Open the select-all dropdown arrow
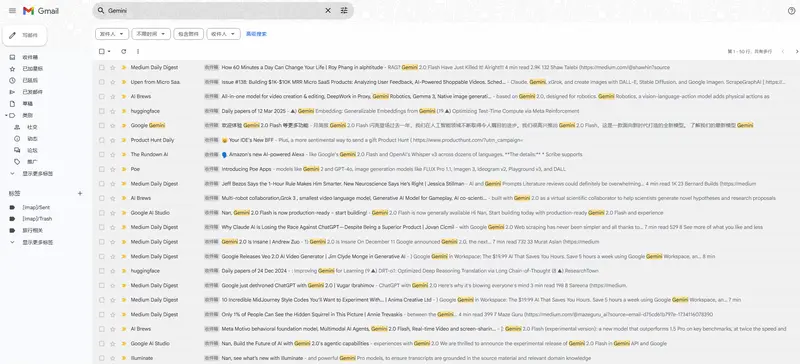800x364 pixels. (109, 52)
